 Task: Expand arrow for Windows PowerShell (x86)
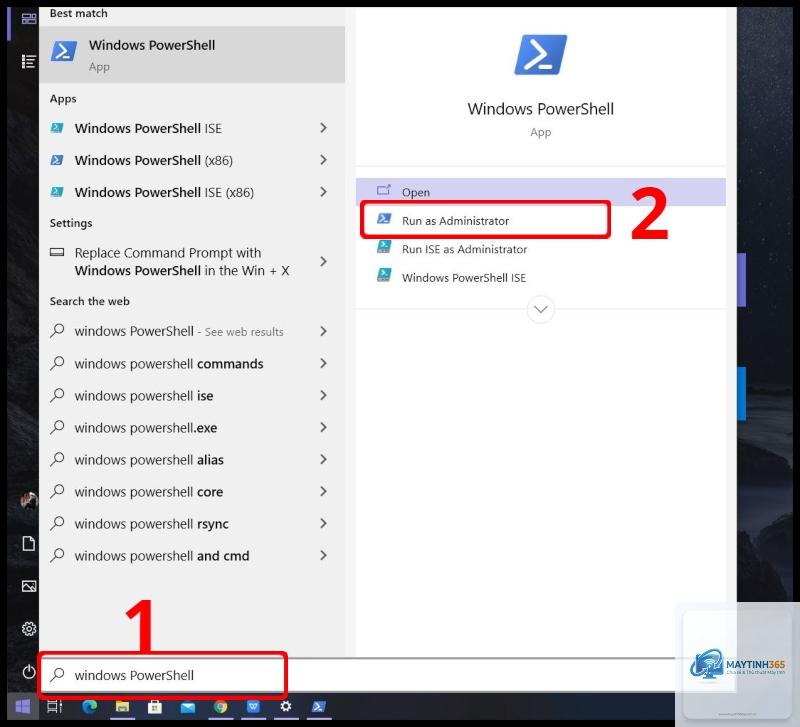tap(323, 160)
